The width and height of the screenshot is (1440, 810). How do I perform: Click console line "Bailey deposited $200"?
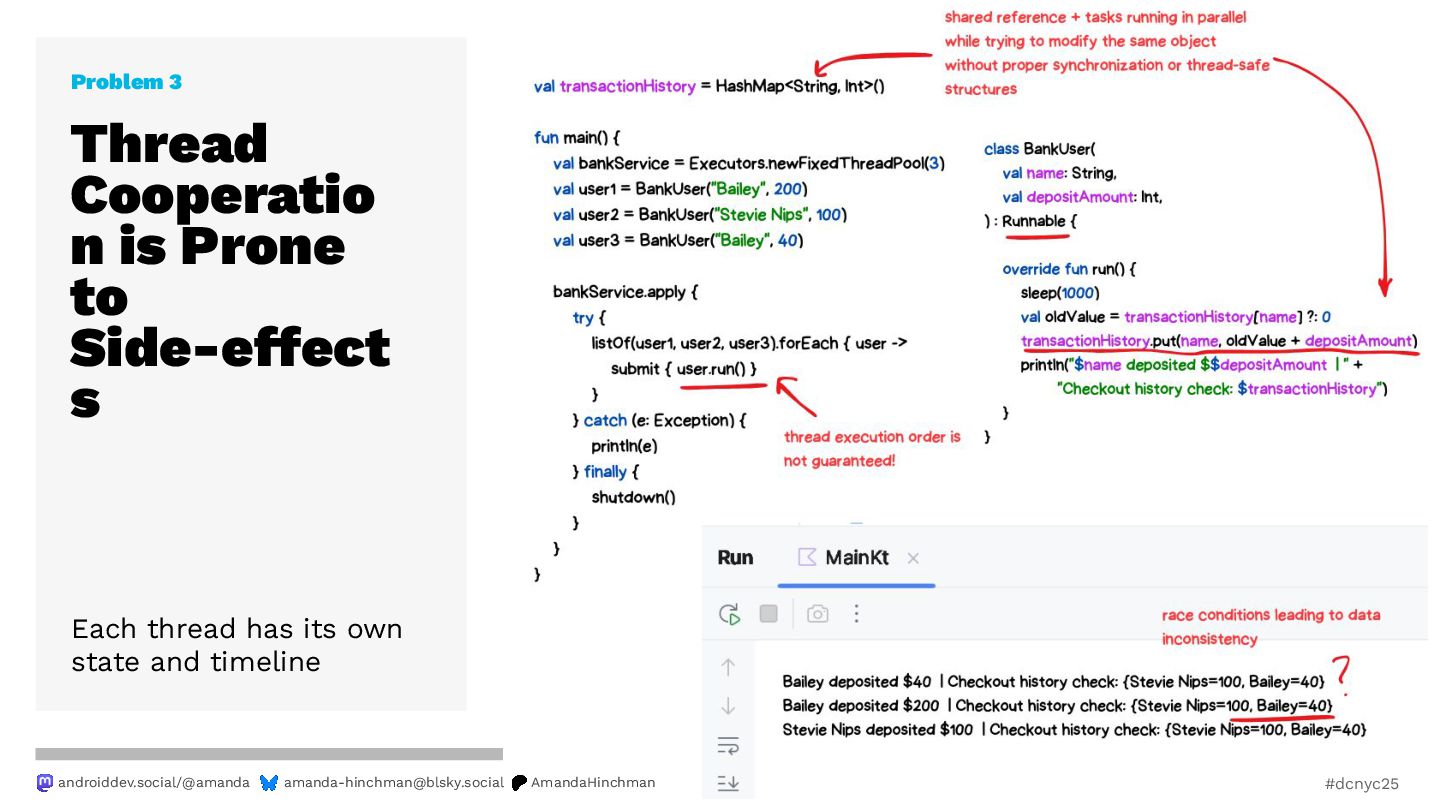pyautogui.click(x=1058, y=706)
